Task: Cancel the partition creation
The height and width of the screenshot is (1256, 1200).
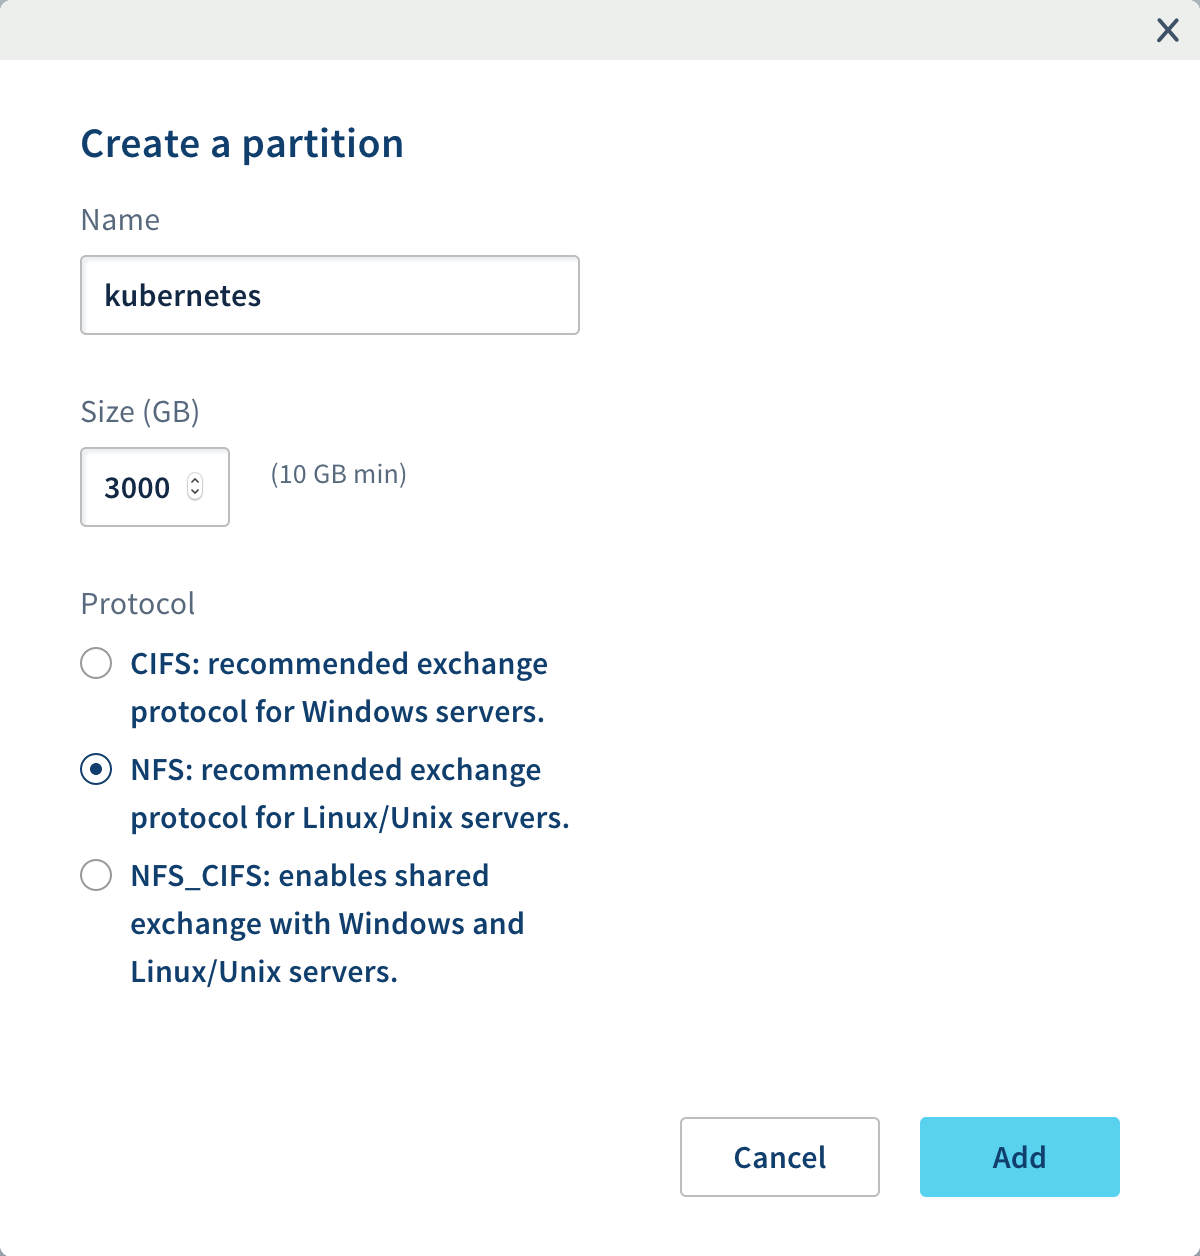Action: pyautogui.click(x=779, y=1157)
